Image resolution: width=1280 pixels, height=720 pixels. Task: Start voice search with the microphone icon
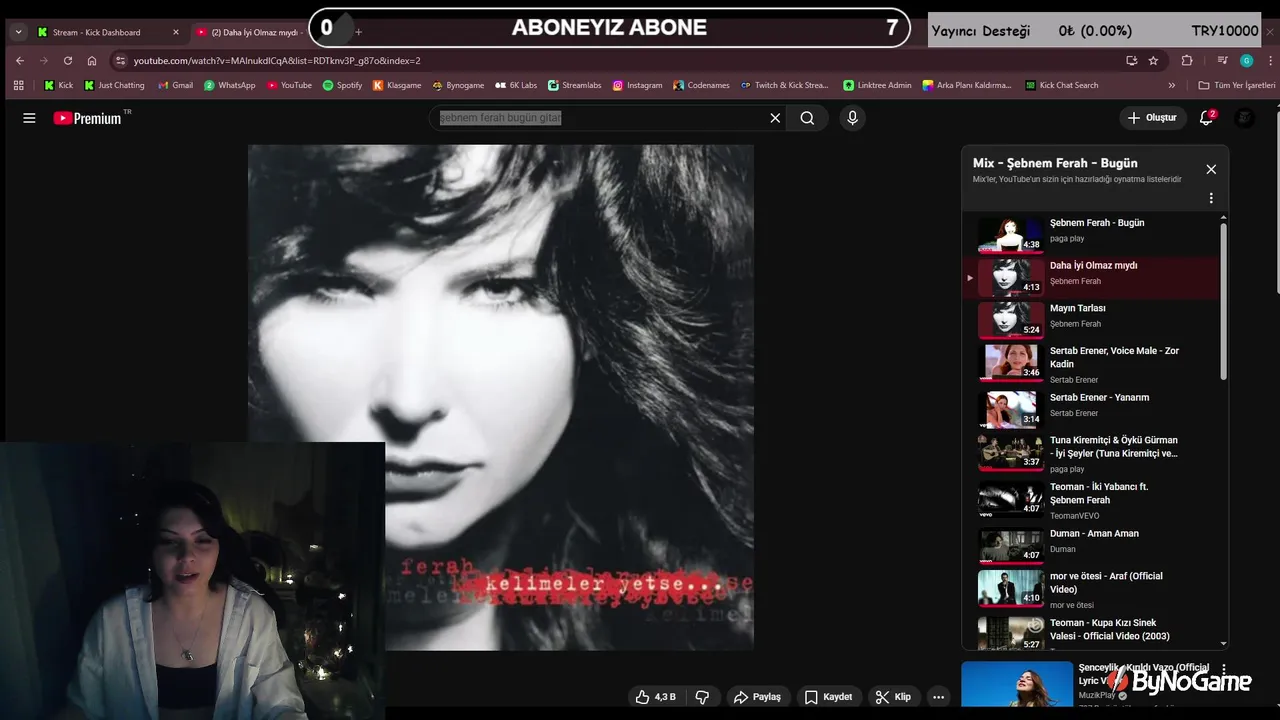point(852,118)
